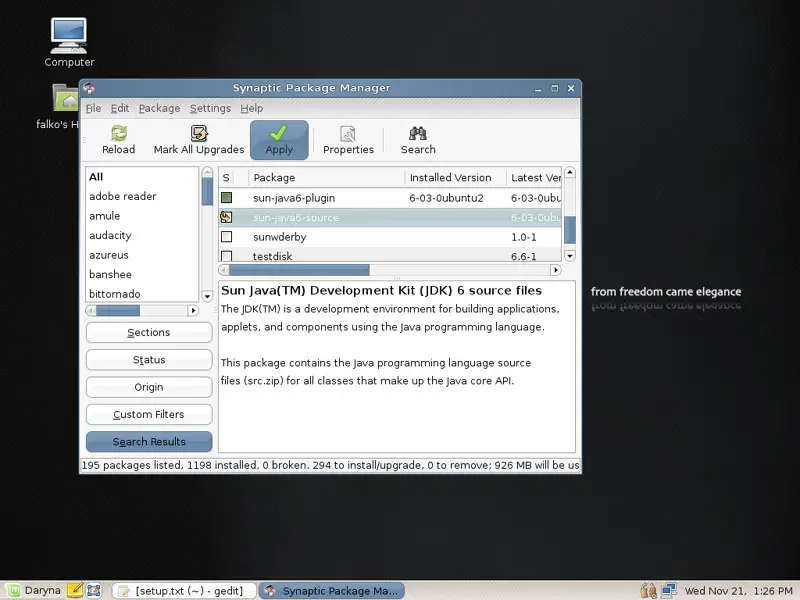Open the Edit menu
This screenshot has height=600, width=800.
120,108
